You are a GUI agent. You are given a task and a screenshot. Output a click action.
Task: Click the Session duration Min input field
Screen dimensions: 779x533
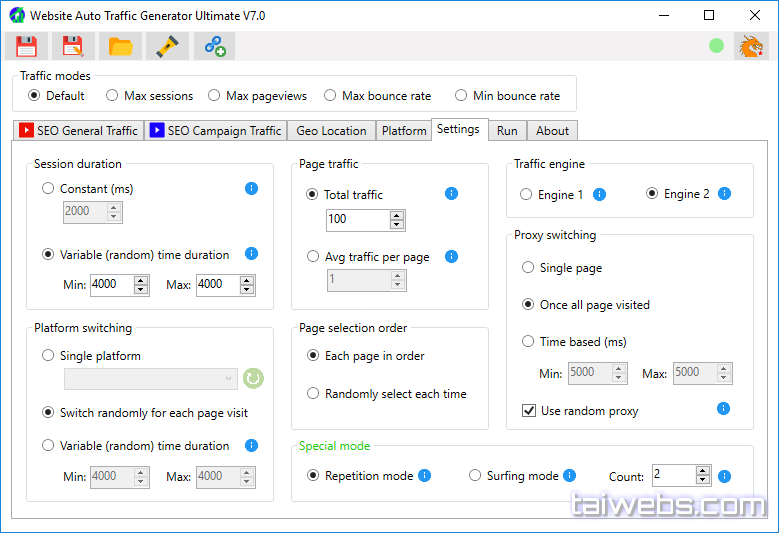coord(109,285)
